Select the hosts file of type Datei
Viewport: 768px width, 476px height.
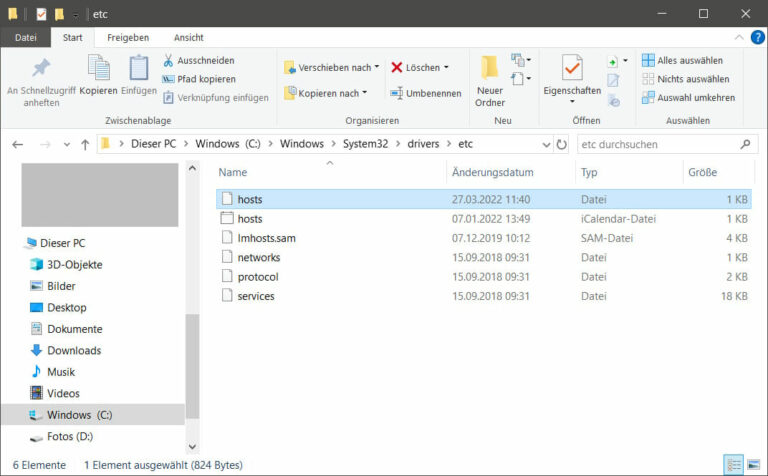coord(483,199)
